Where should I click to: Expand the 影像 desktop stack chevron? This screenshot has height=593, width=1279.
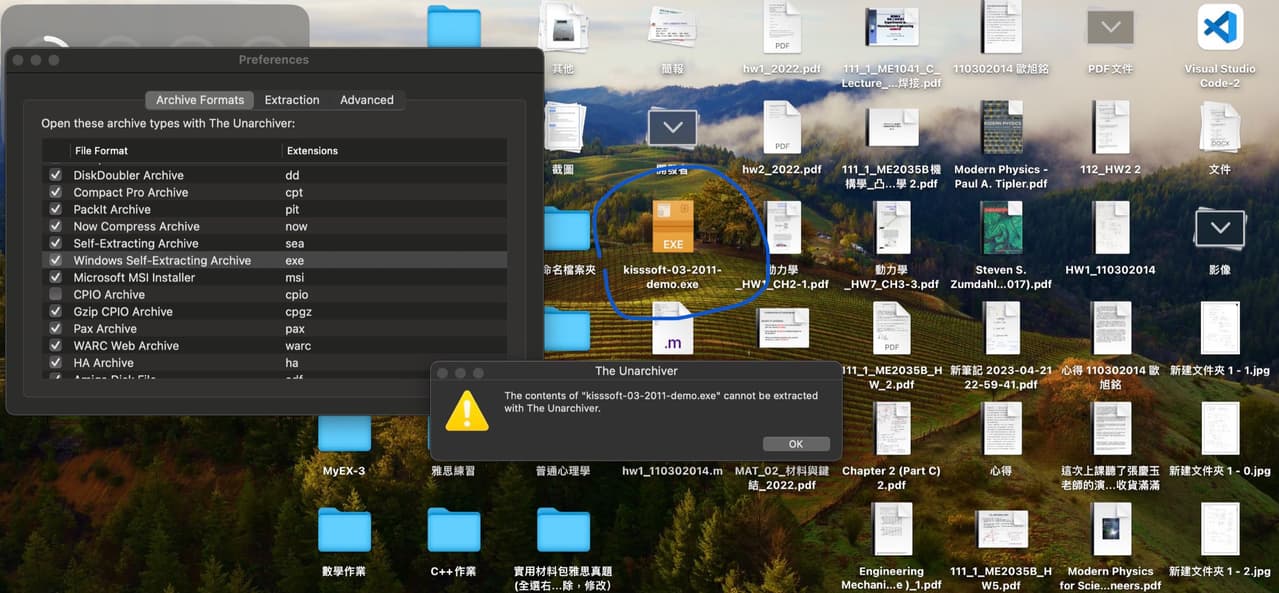coord(1219,230)
